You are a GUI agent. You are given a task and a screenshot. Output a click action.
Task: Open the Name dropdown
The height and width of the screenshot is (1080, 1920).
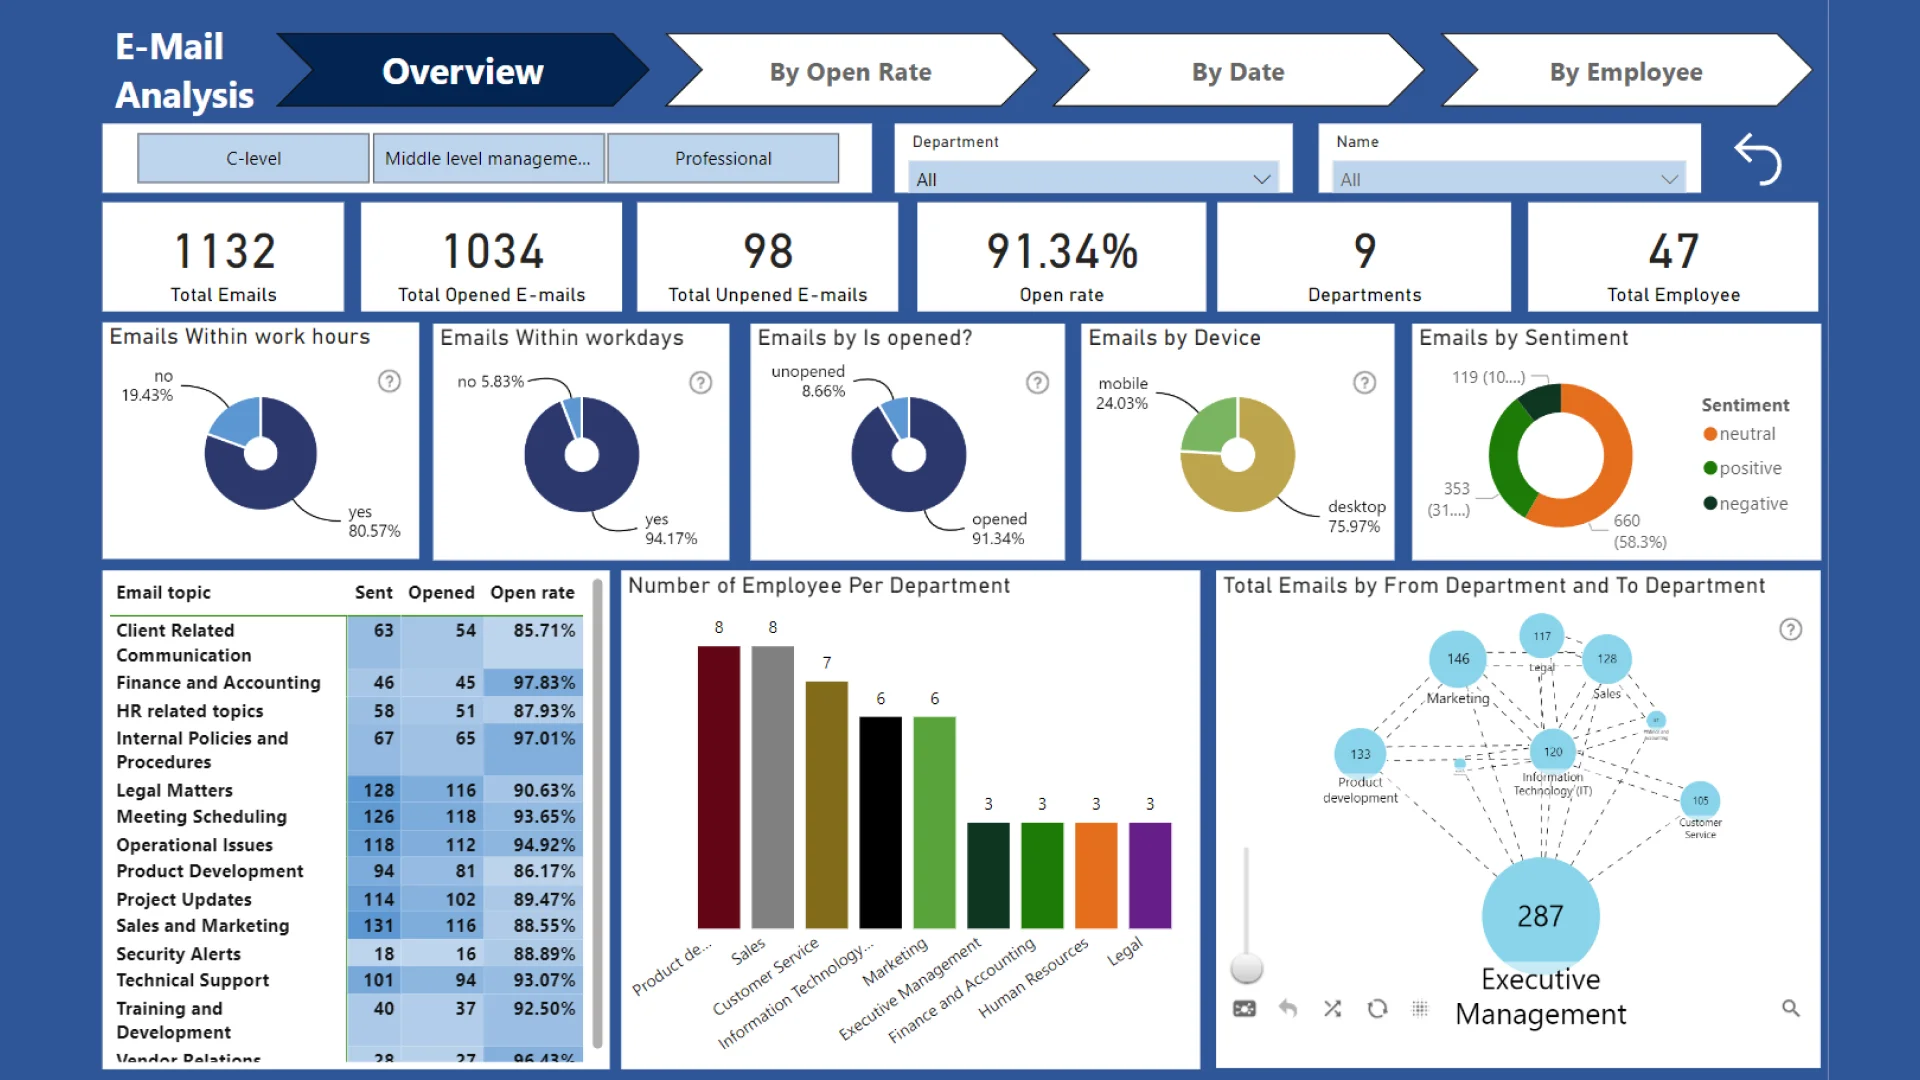pyautogui.click(x=1509, y=179)
